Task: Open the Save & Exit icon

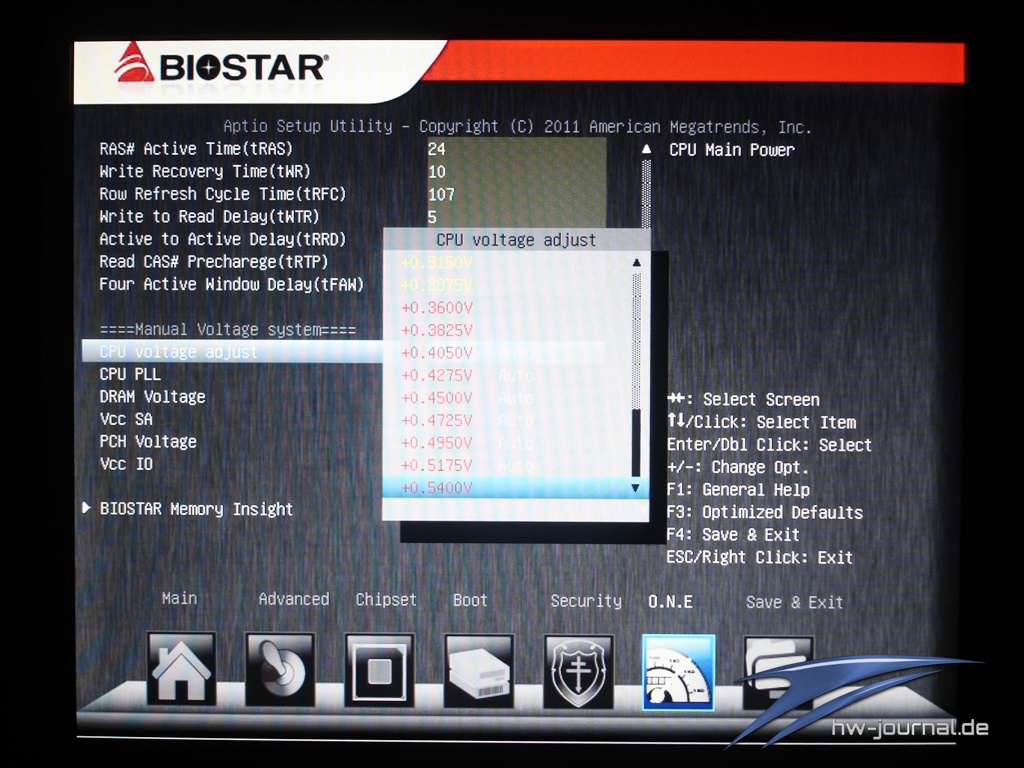Action: (x=778, y=673)
